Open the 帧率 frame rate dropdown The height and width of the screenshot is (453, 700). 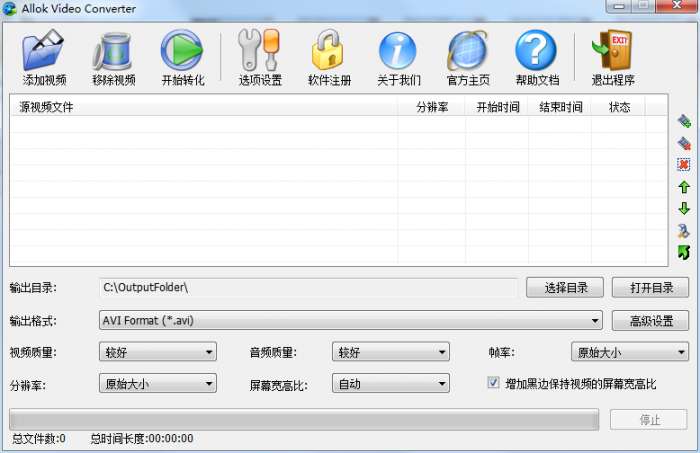coord(630,352)
